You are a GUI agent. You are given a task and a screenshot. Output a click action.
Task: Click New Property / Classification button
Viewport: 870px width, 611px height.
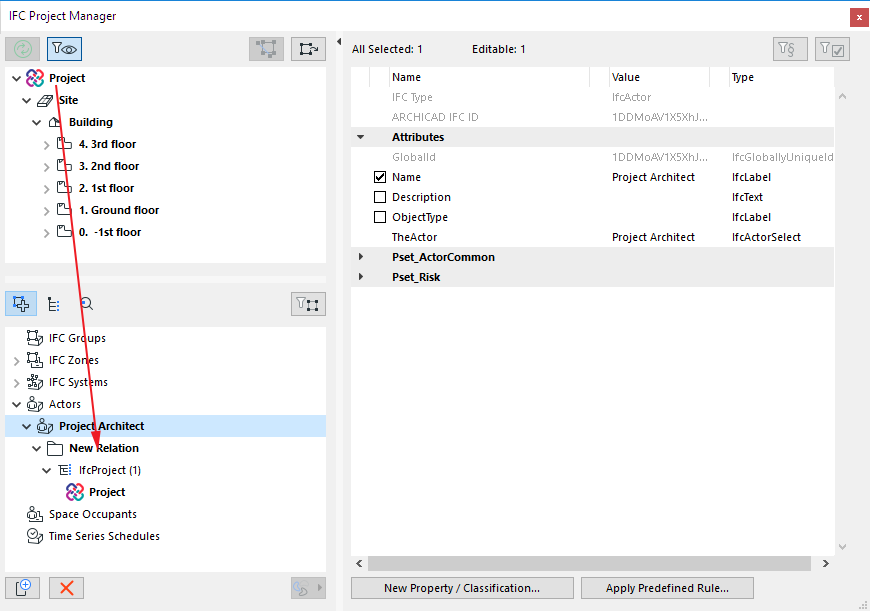[x=462, y=588]
